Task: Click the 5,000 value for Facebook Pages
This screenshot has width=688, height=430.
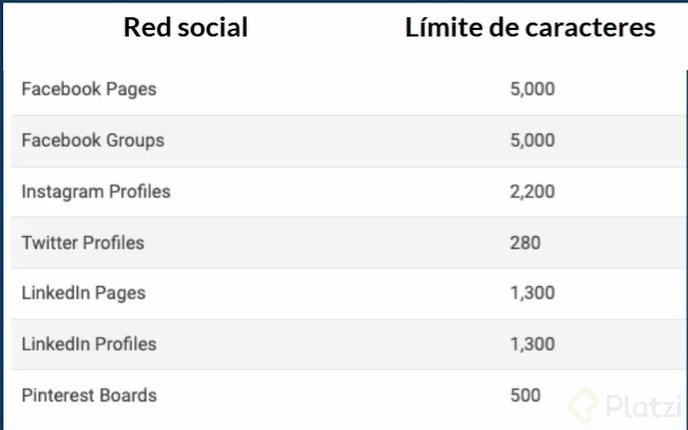Action: click(532, 89)
